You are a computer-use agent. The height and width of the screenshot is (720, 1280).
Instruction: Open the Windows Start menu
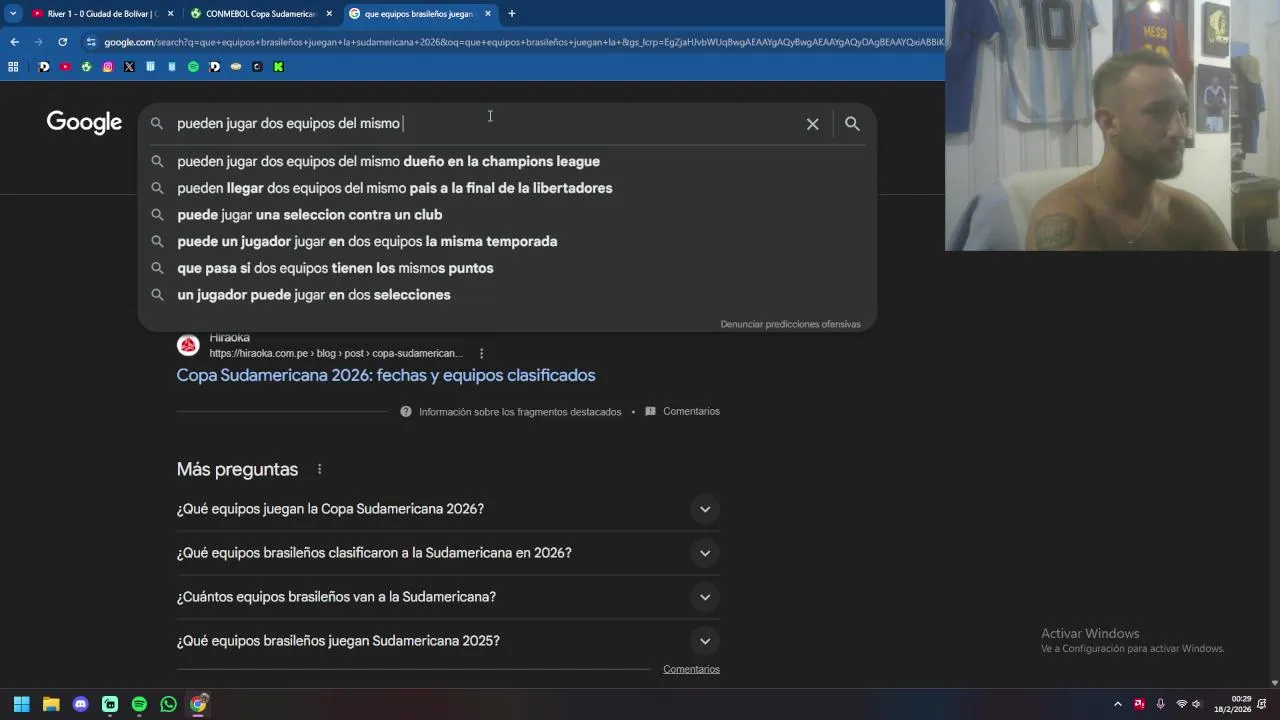[x=22, y=704]
